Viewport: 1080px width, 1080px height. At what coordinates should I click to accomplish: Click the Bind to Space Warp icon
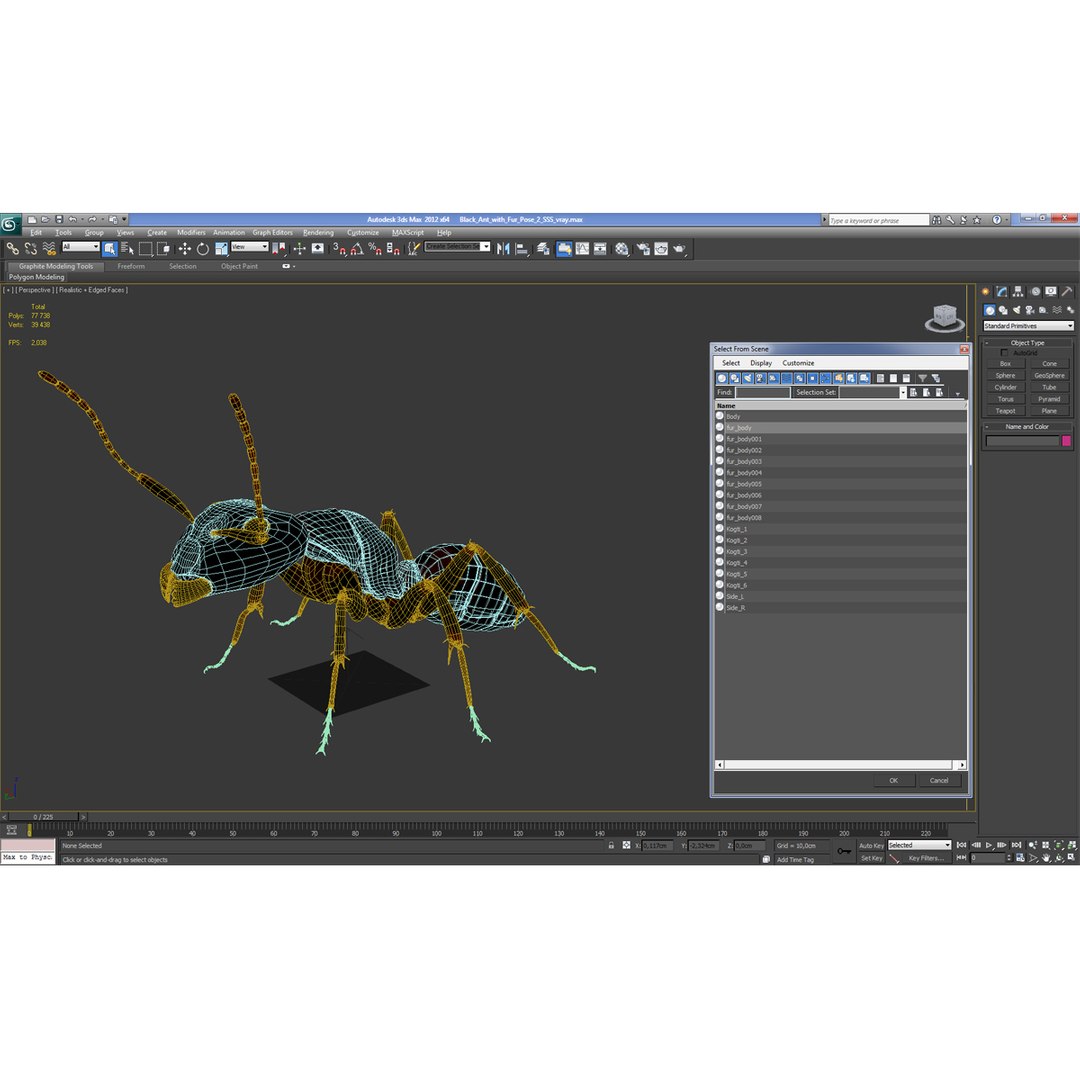[49, 249]
